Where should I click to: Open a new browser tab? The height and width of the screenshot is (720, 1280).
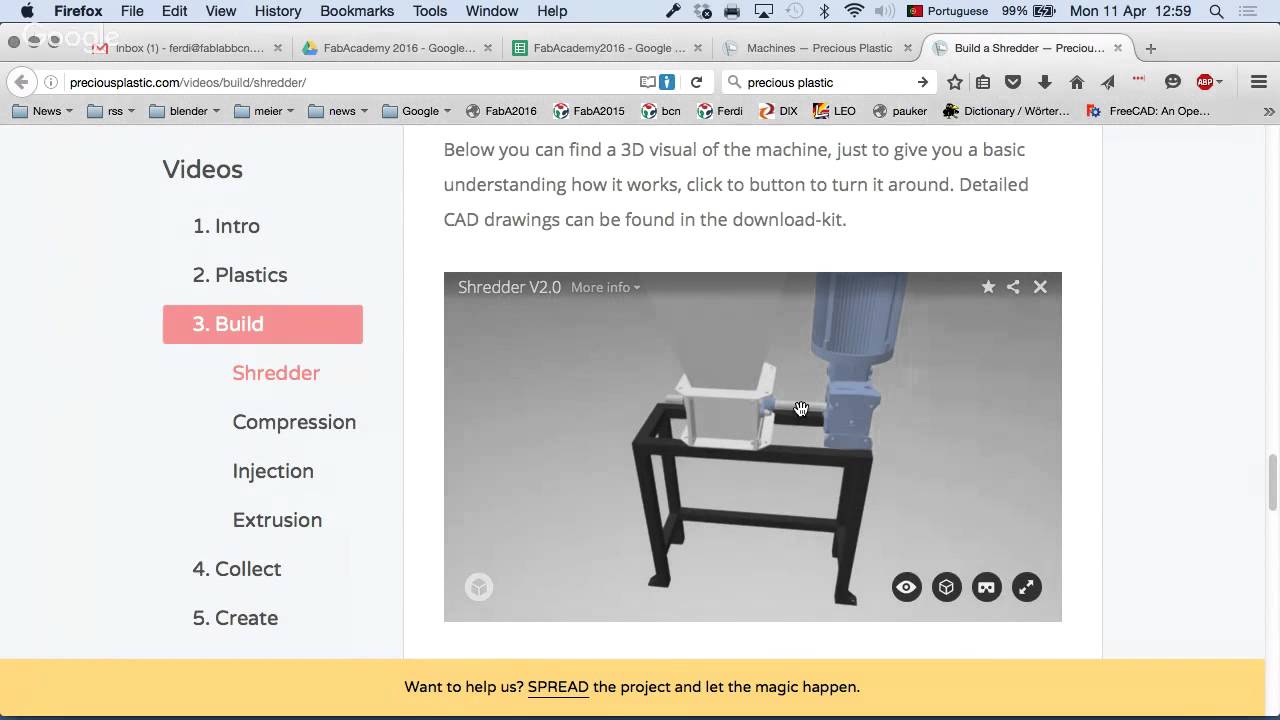1150,48
